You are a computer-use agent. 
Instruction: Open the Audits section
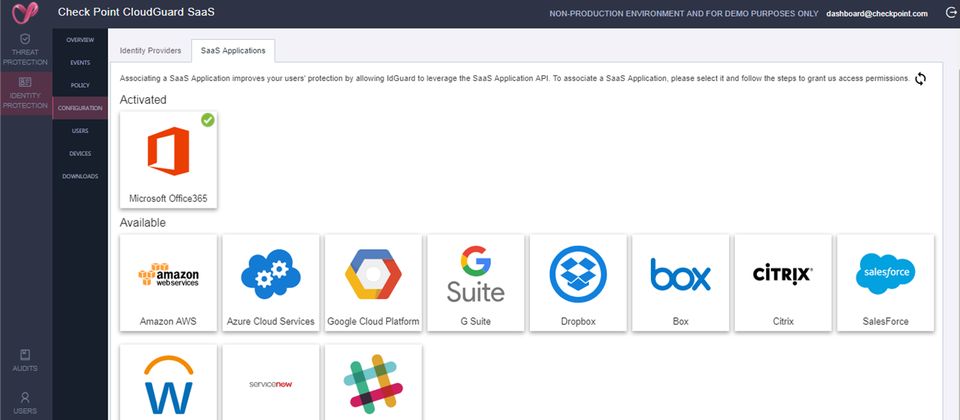pyautogui.click(x=25, y=360)
